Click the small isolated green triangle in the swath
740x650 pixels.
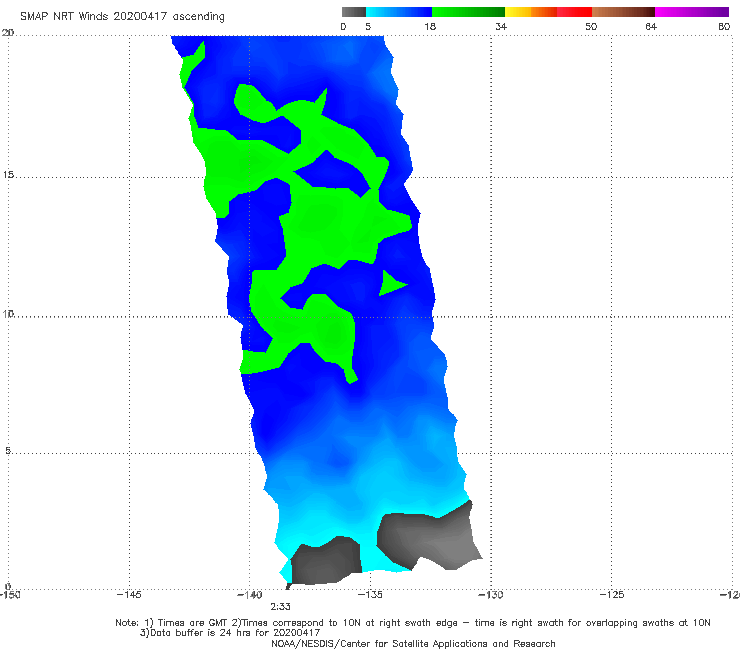(391, 283)
